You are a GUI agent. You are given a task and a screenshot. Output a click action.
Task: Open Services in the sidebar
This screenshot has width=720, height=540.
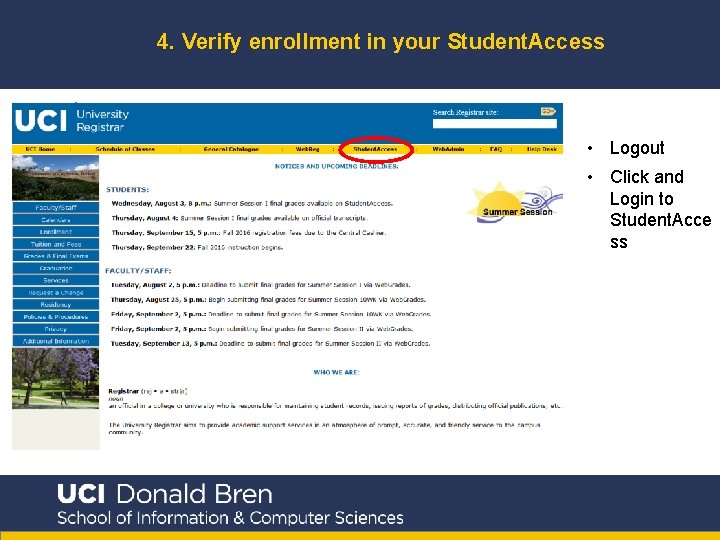coord(56,281)
